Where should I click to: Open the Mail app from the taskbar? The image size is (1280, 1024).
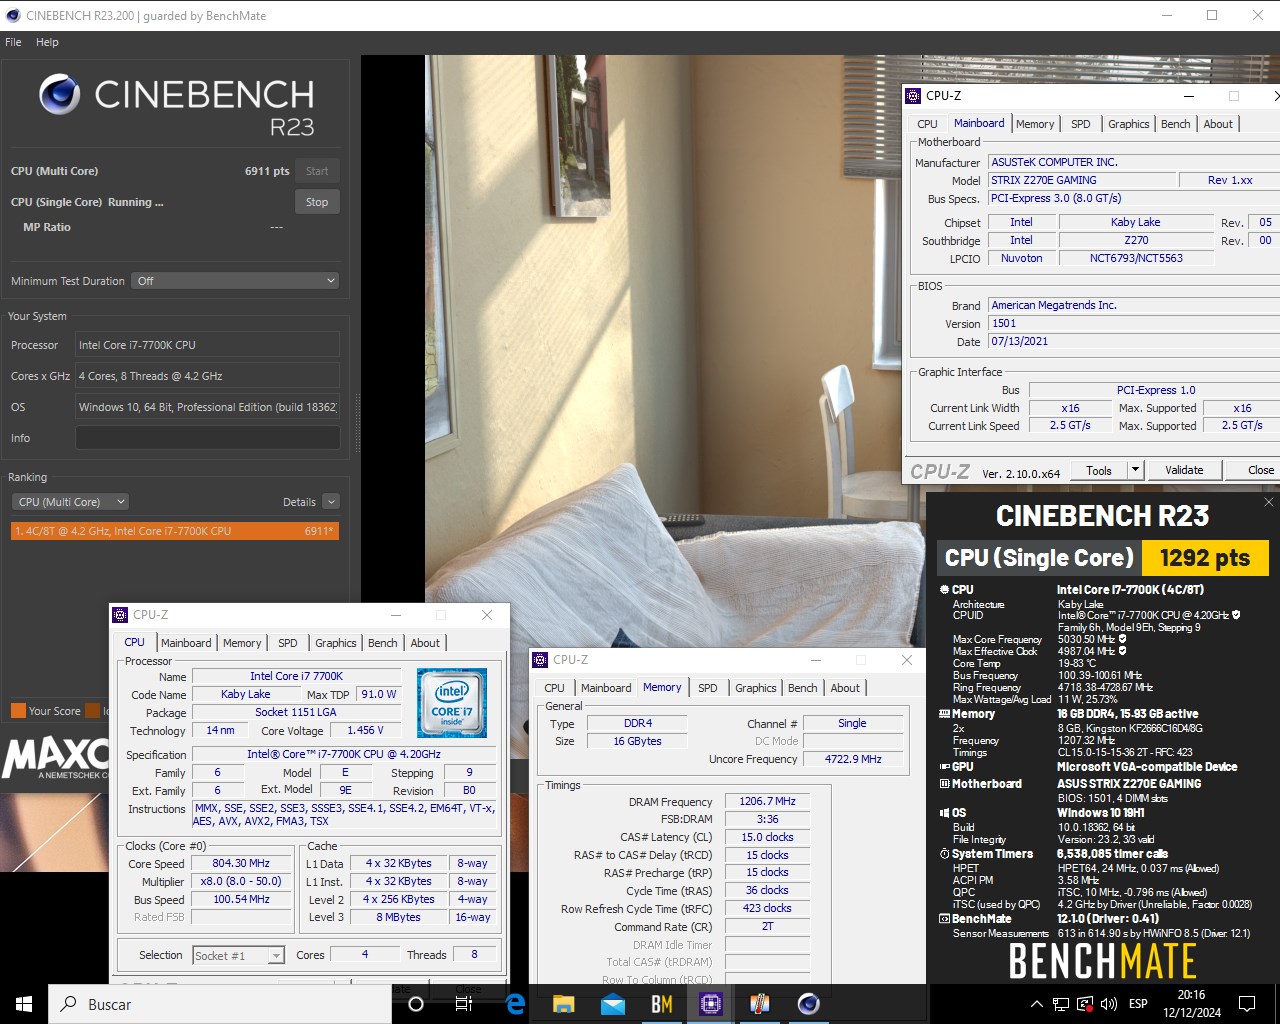(613, 1004)
